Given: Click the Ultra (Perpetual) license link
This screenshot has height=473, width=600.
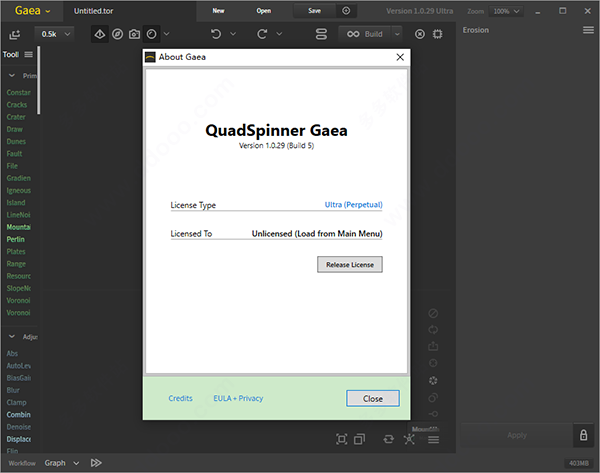Looking at the screenshot, I should [x=354, y=205].
